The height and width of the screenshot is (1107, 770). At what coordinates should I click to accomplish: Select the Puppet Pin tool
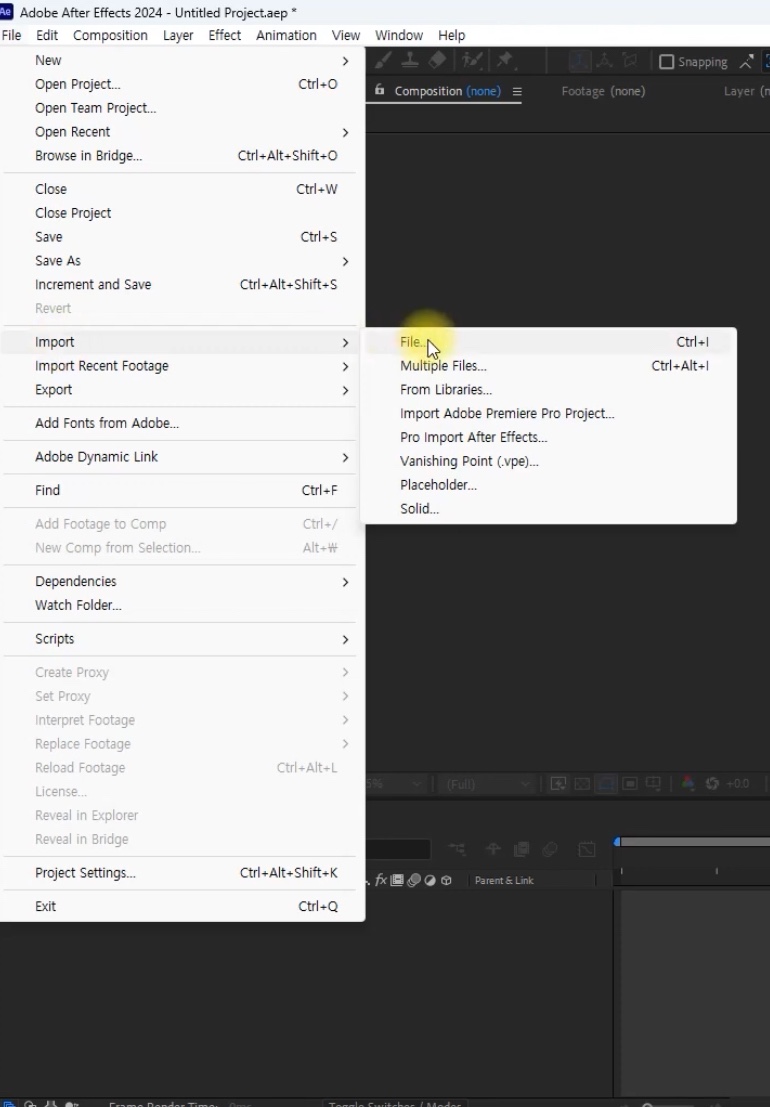tap(505, 61)
